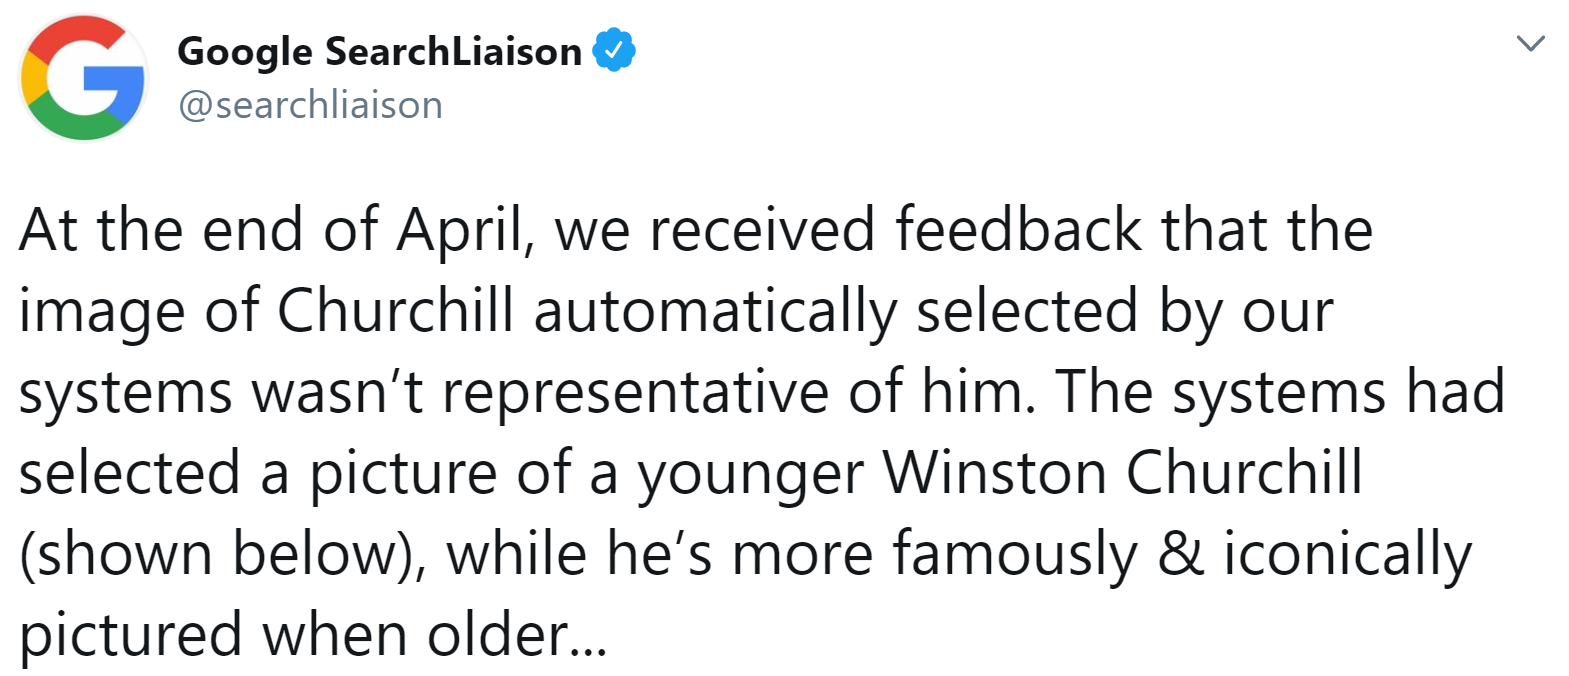Open the tweet options chevron menu
Screen dimensions: 1569x676
[x=1530, y=44]
